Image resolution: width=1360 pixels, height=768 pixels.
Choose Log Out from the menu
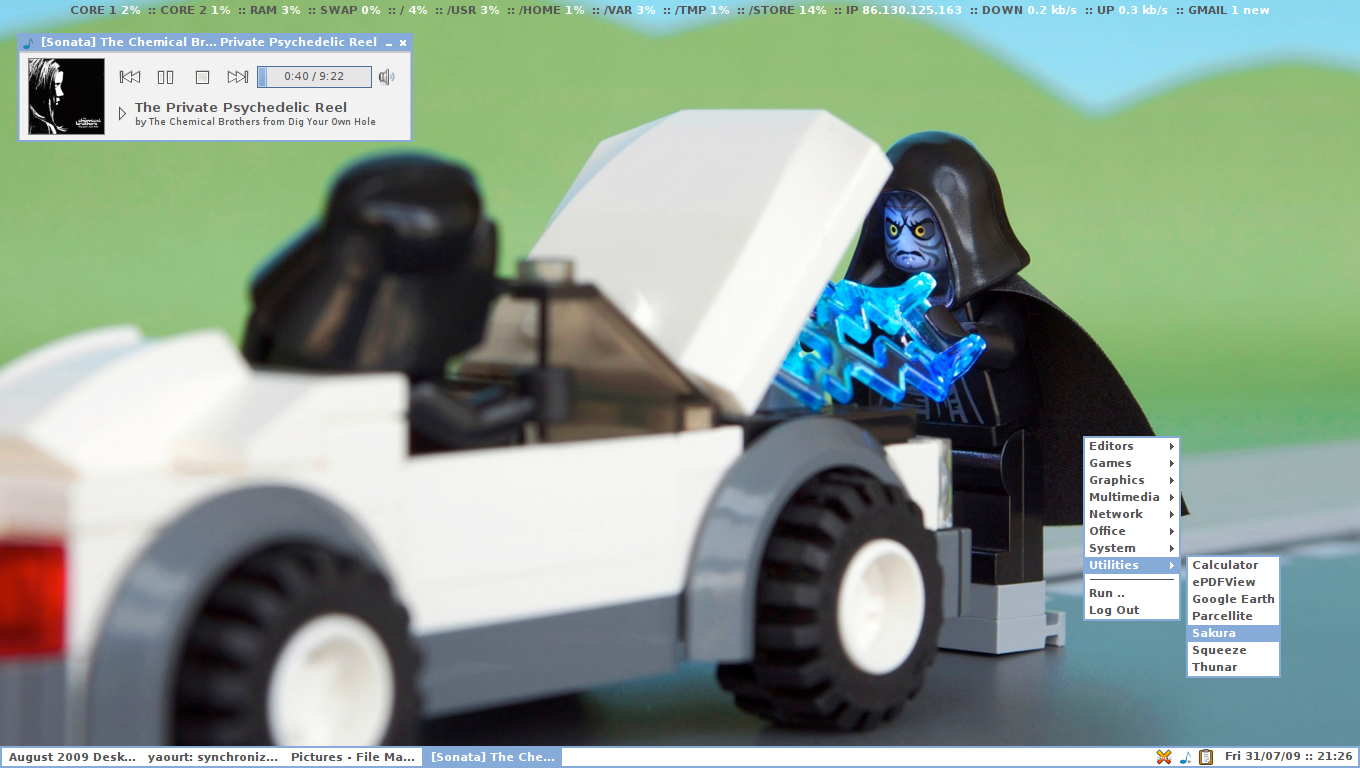(1114, 610)
